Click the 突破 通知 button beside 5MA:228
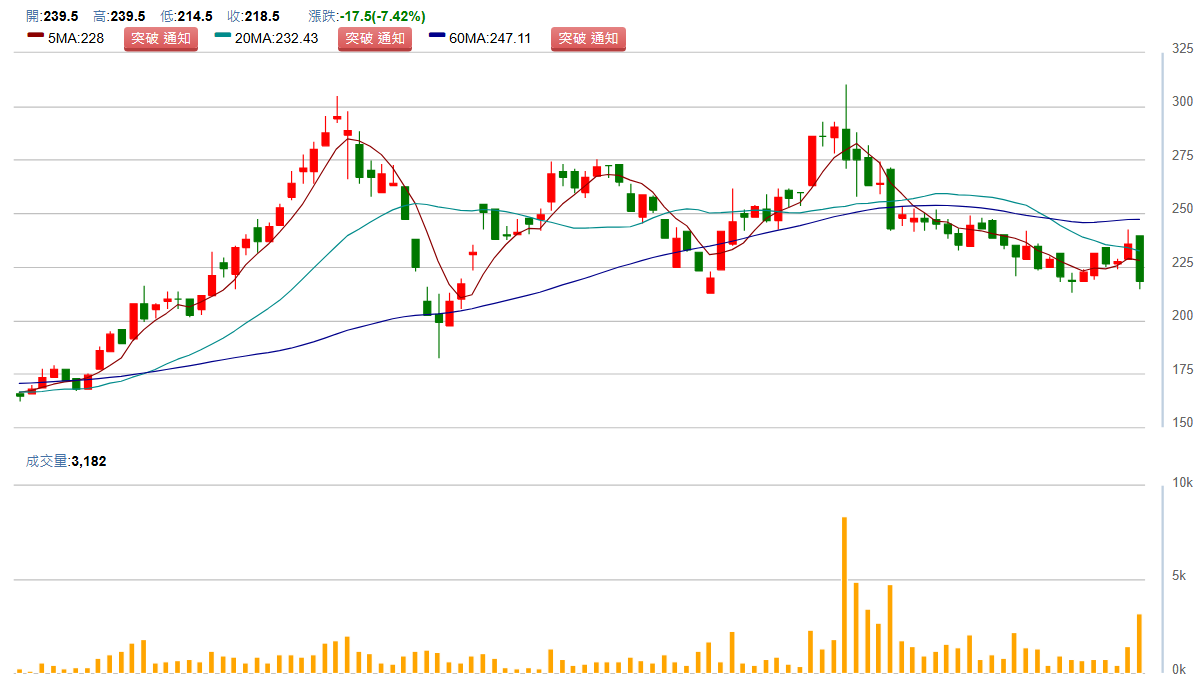Viewport: 1198px width, 681px height. [160, 39]
